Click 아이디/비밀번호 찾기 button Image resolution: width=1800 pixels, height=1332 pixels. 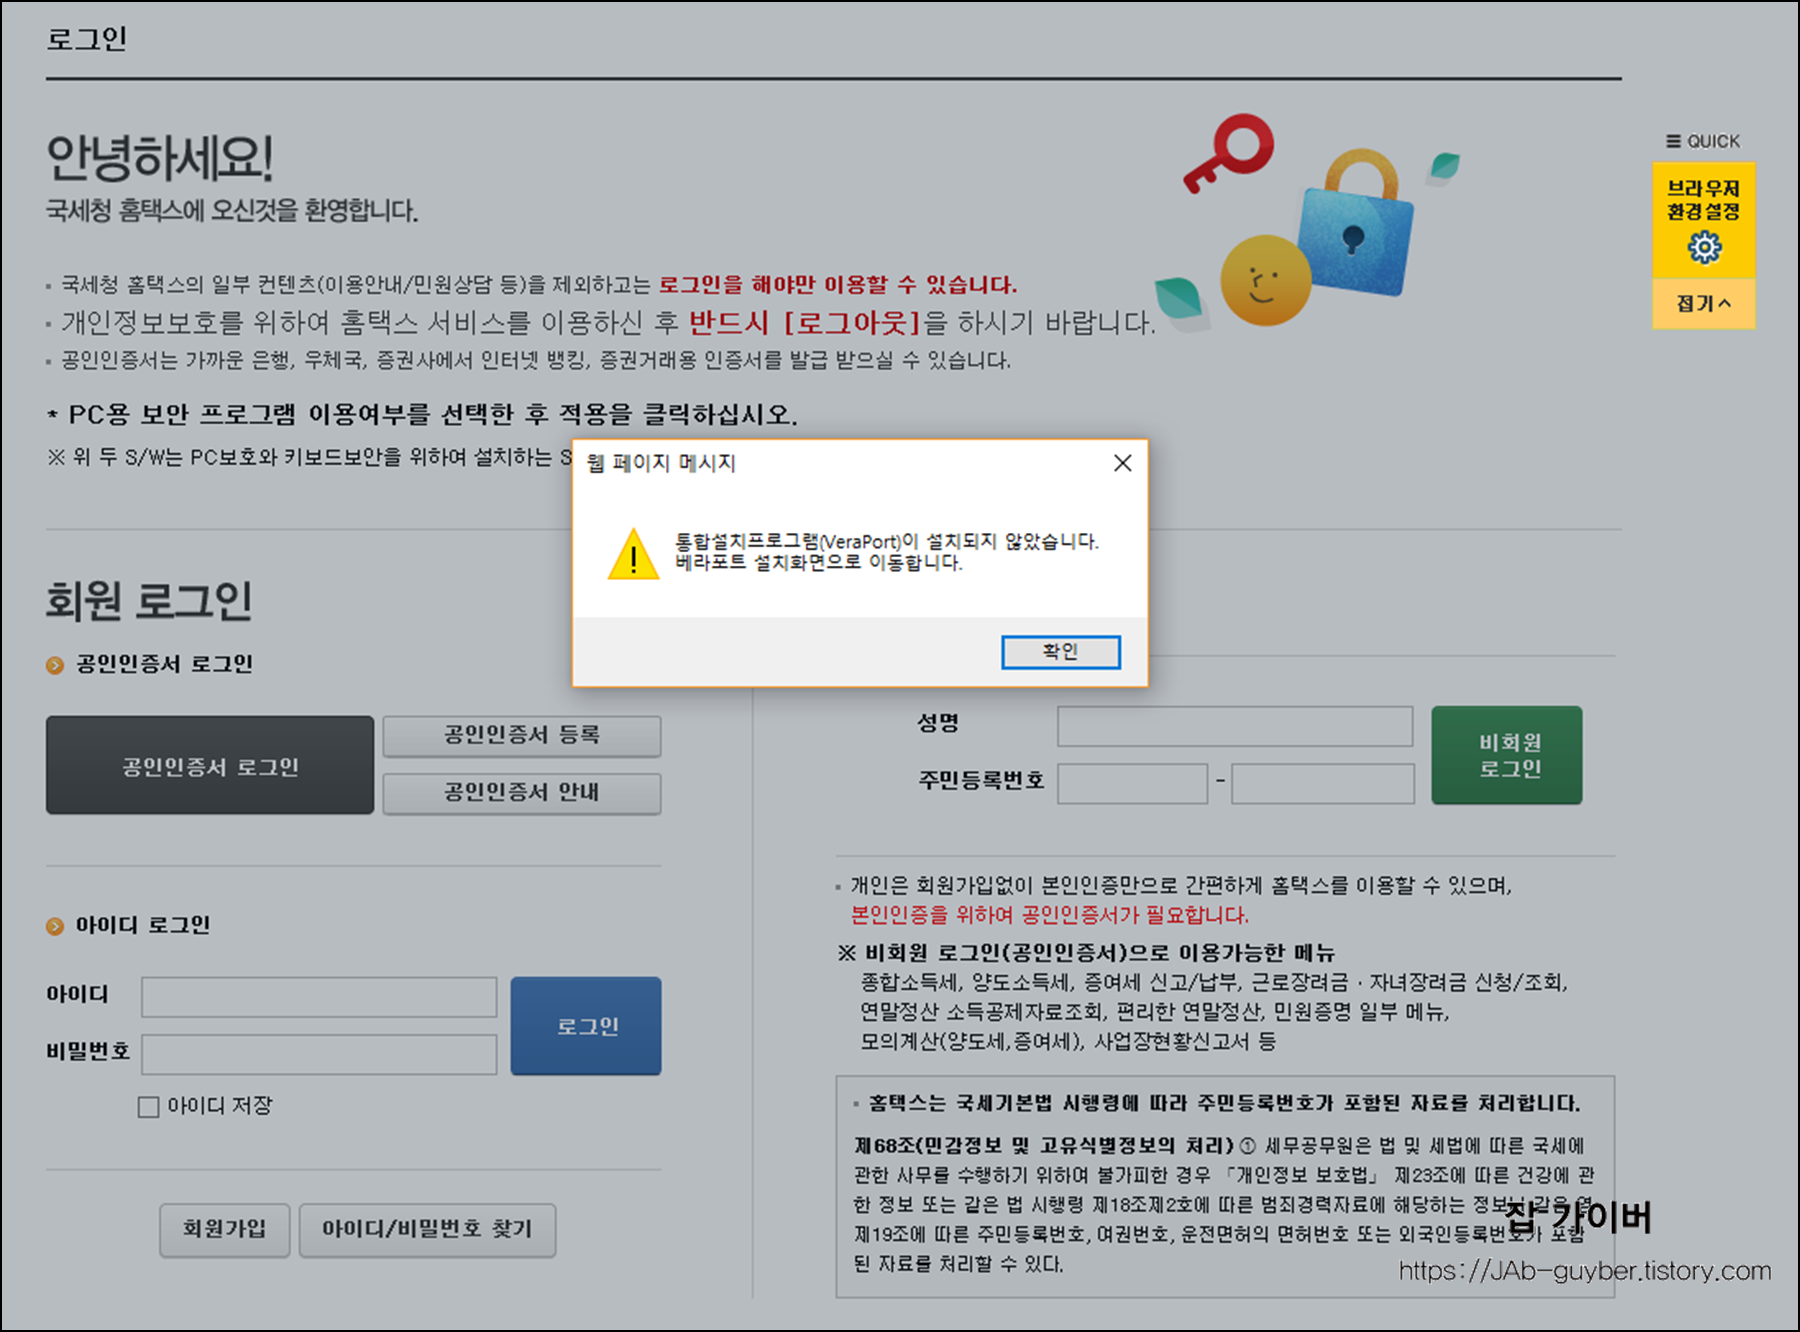[427, 1229]
